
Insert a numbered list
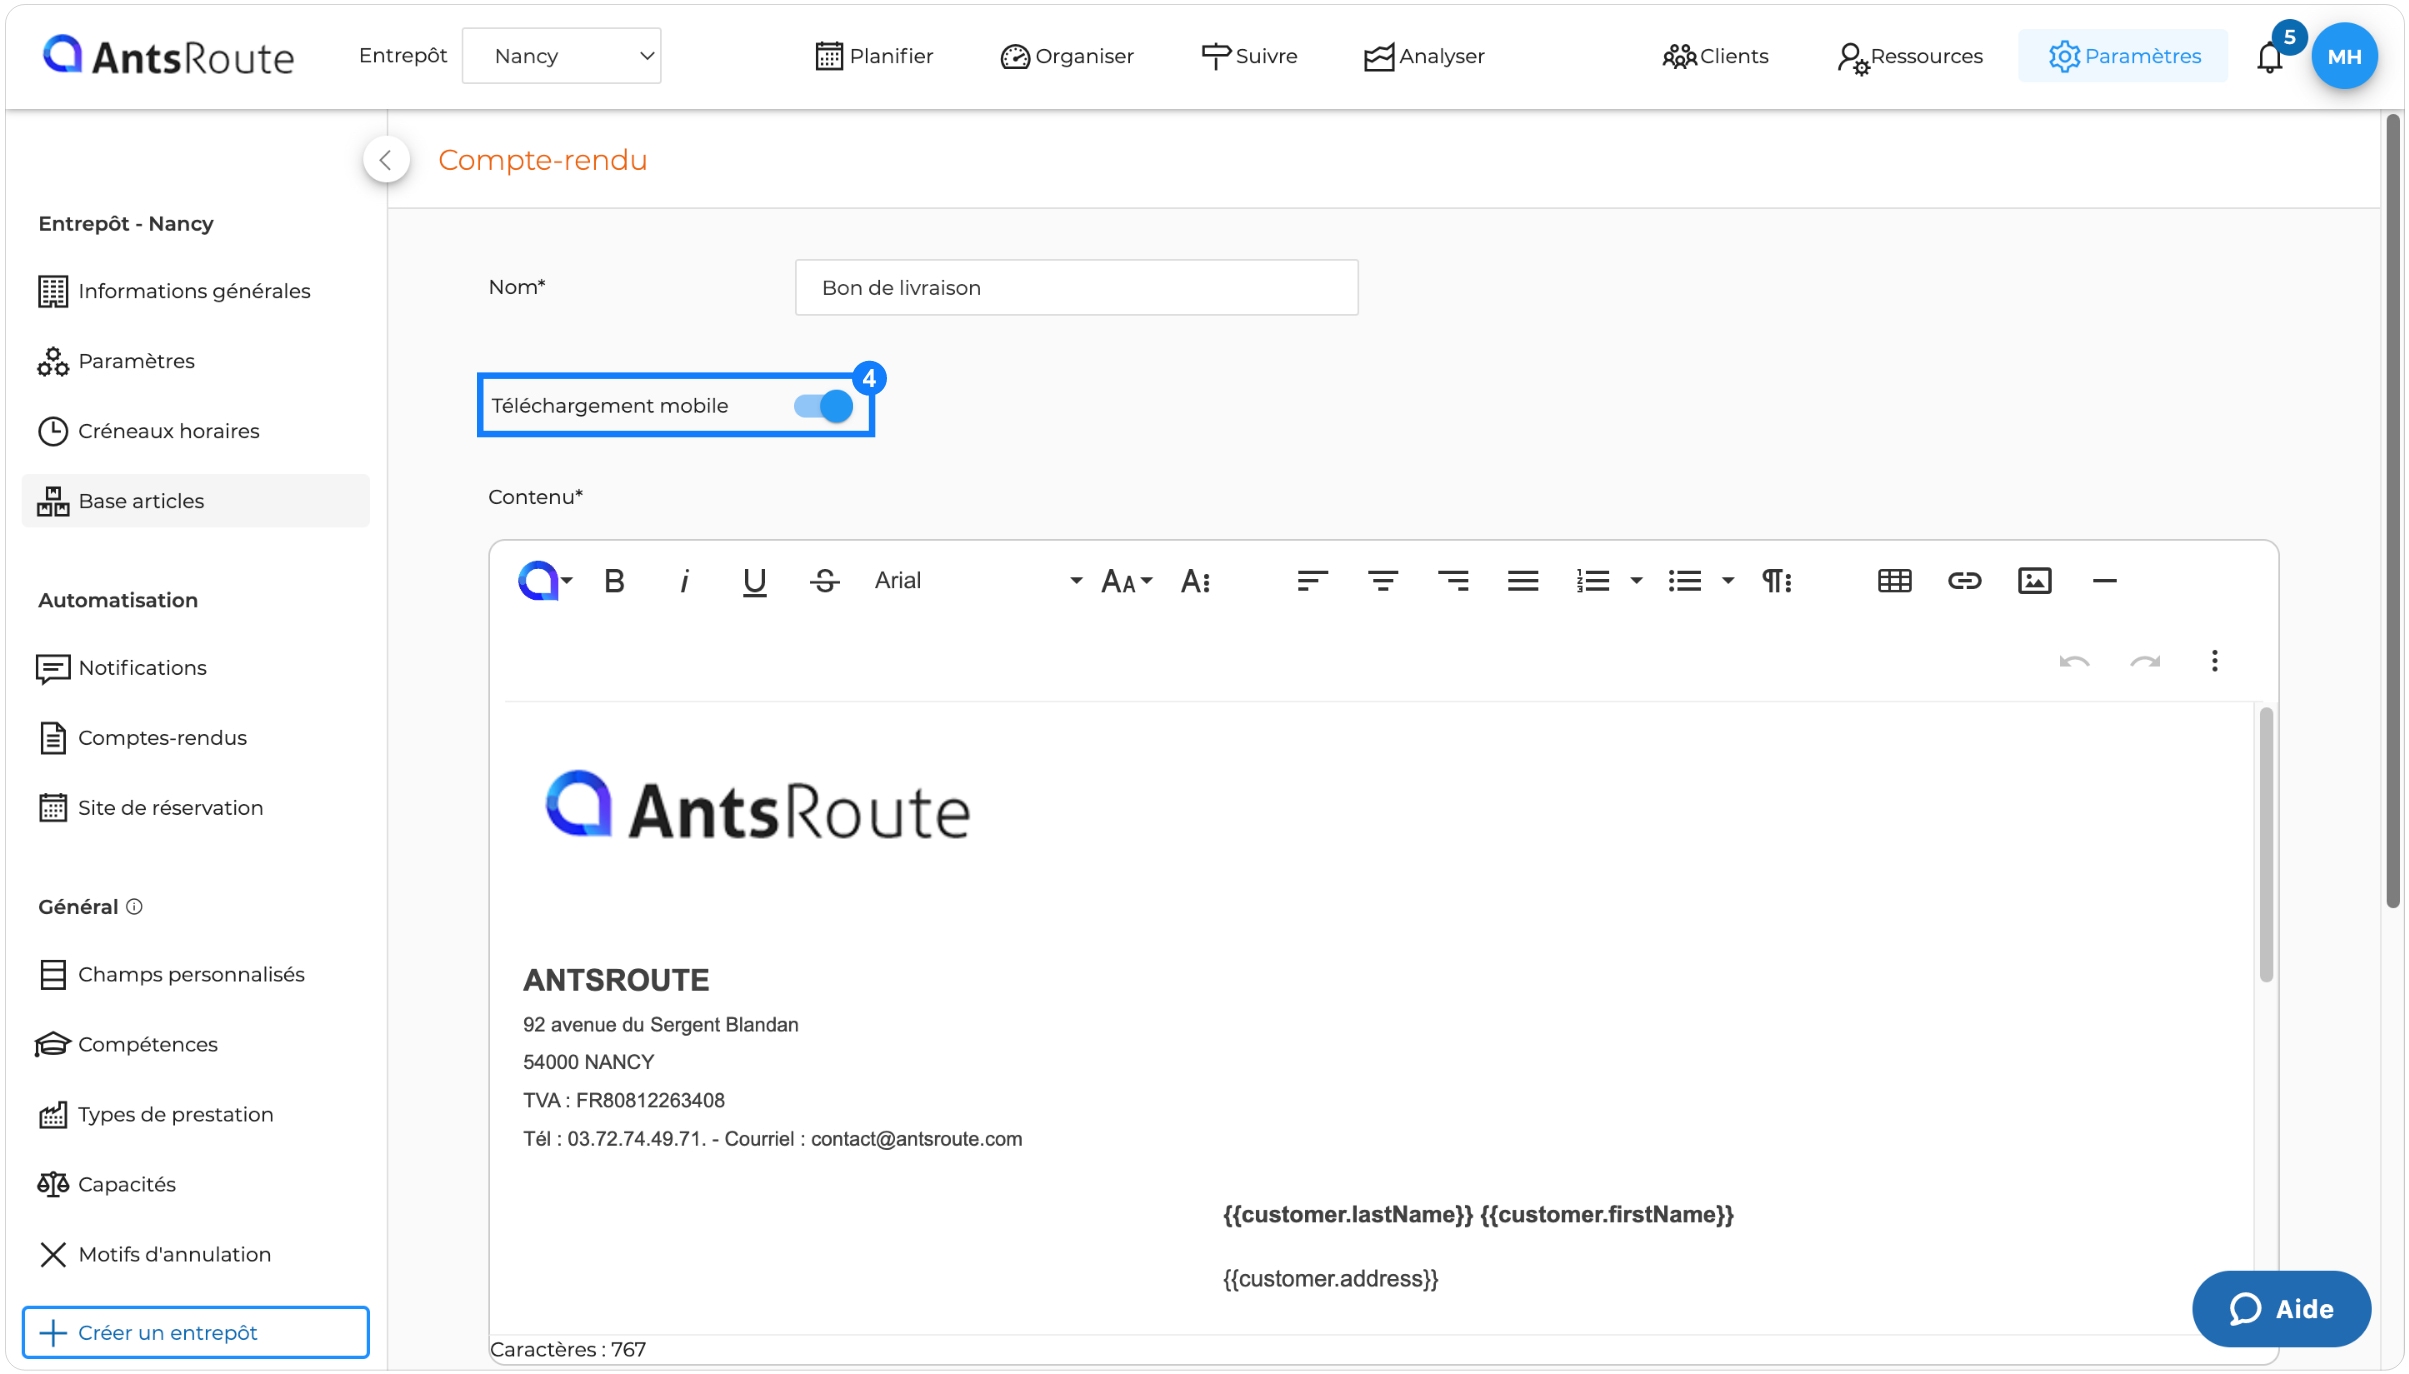pos(1593,581)
